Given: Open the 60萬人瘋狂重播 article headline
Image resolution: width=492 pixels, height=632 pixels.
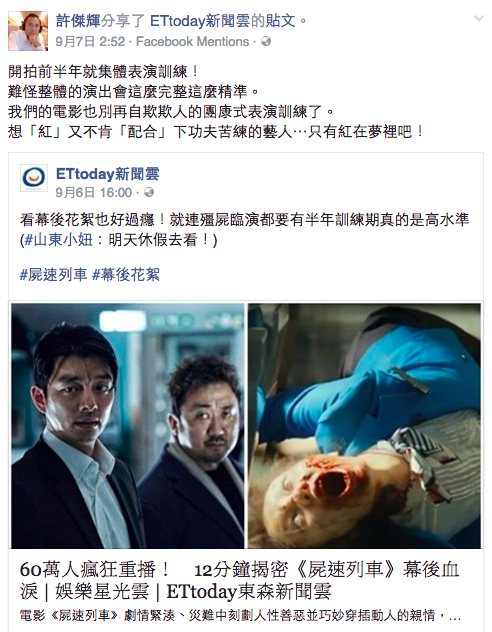Looking at the screenshot, I should (239, 580).
